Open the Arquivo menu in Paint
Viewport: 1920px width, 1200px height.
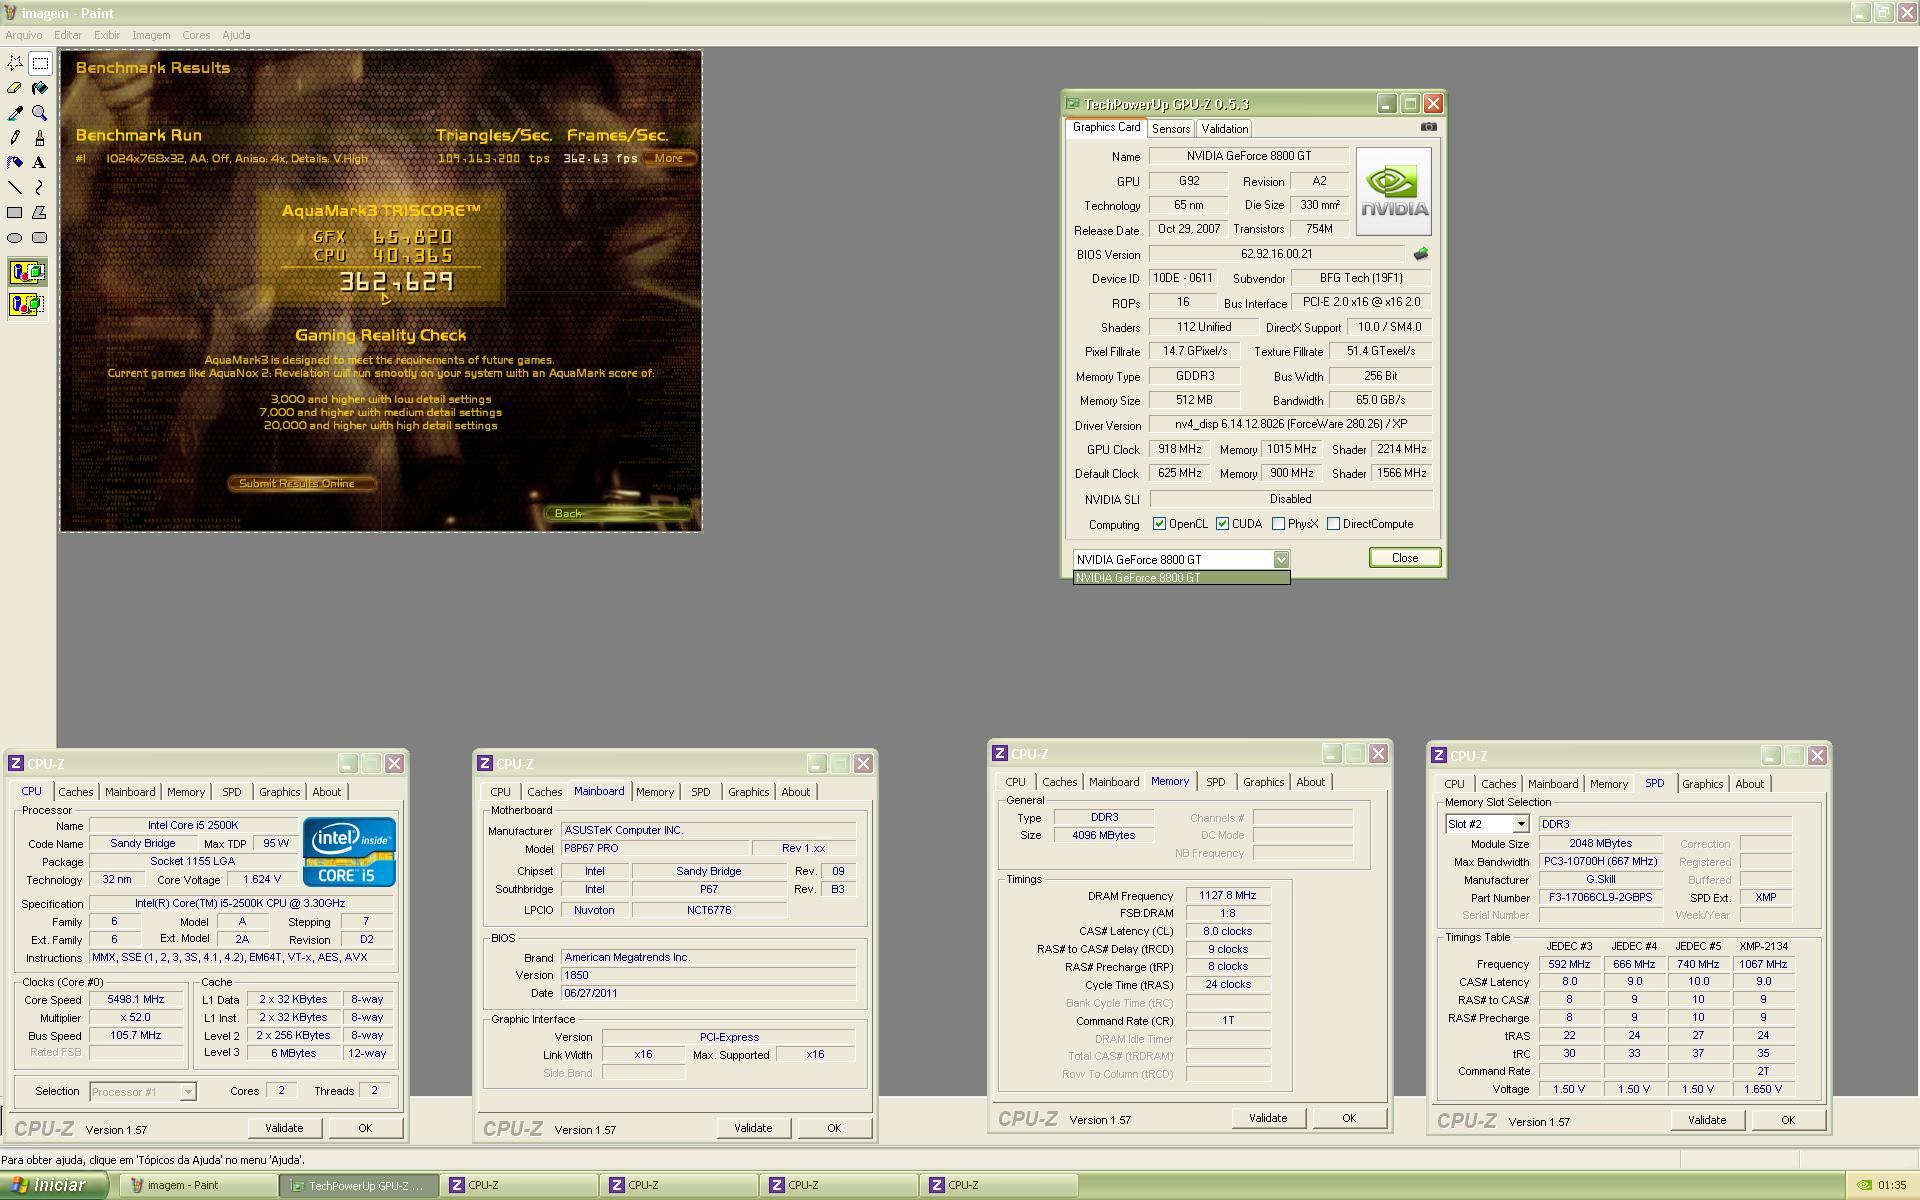24,35
